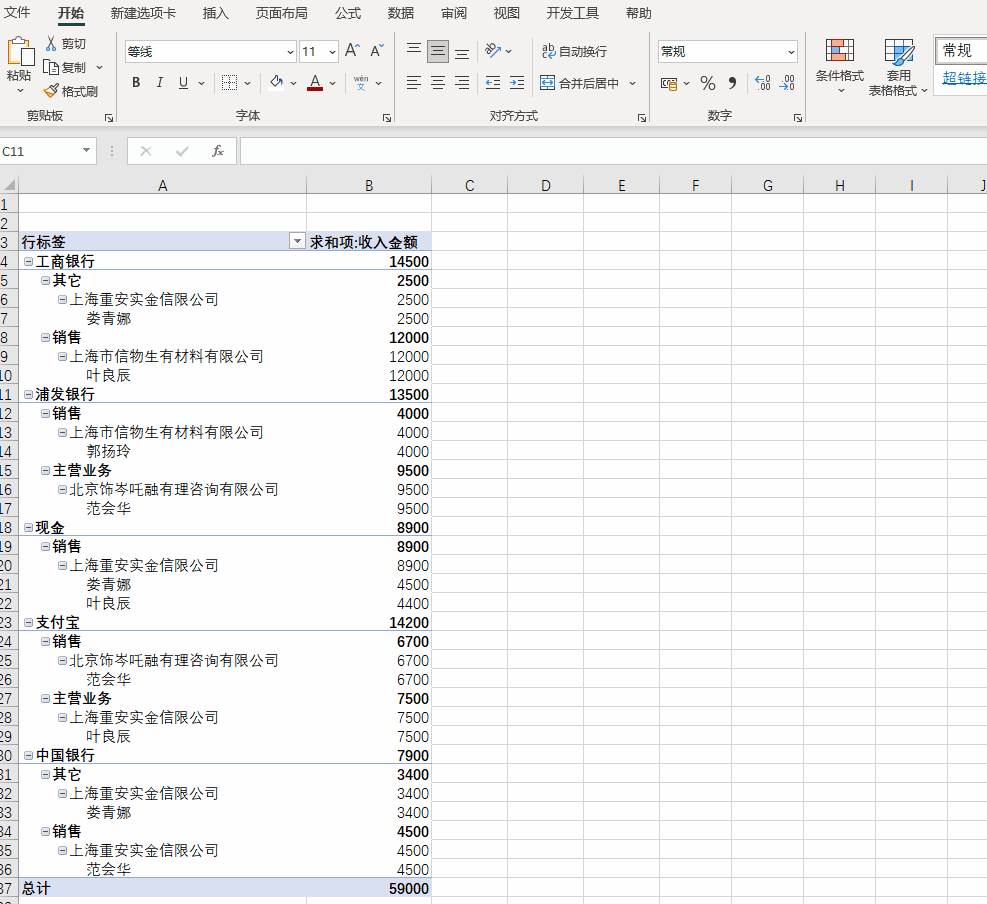
Task: Click the Copy icon
Action: pyautogui.click(x=51, y=67)
